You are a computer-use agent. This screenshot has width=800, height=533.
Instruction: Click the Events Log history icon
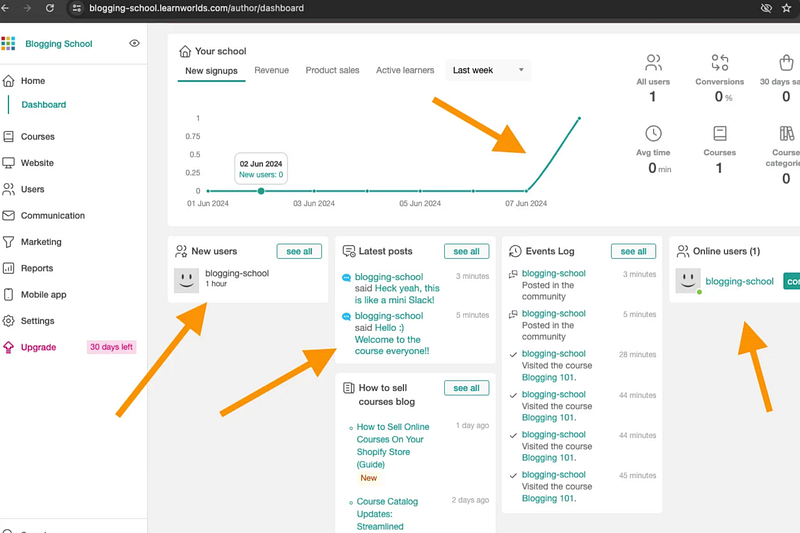[515, 251]
